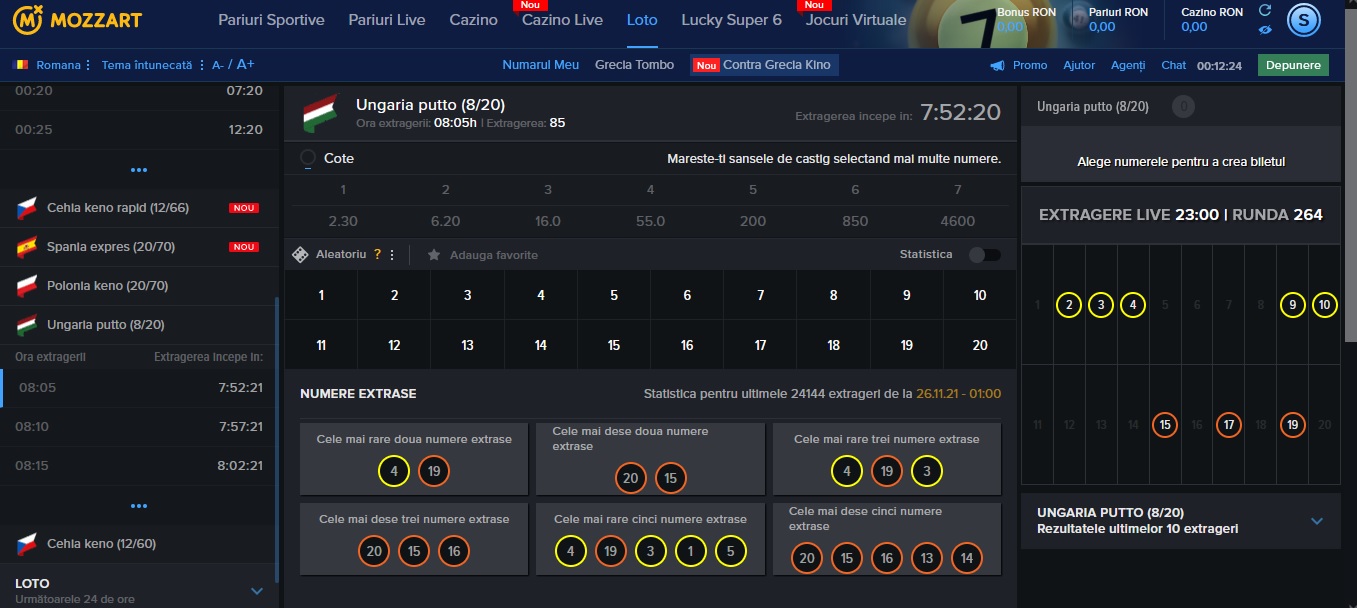Click ball 13 in most frequent five numbers
This screenshot has width=1357, height=608.
(926, 558)
